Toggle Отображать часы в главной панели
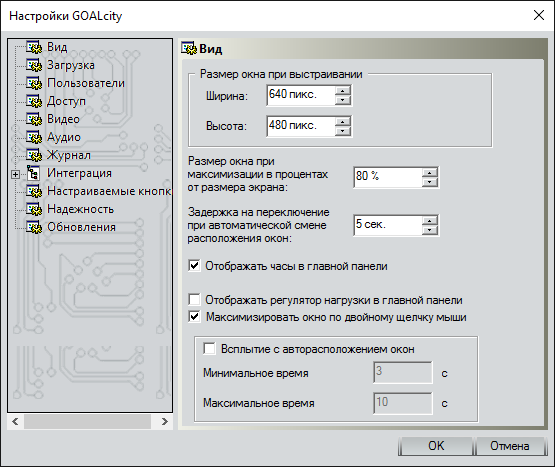Screen dimensions: 555x467 point(194,266)
